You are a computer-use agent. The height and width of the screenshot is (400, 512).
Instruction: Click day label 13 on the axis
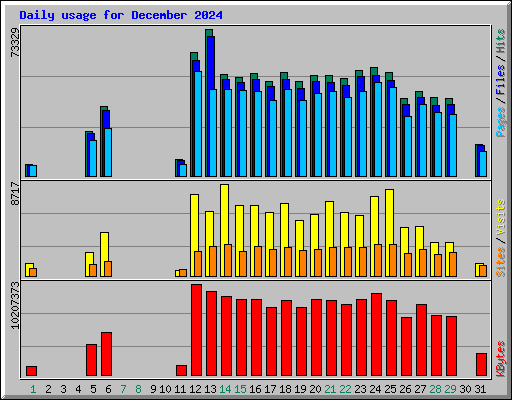point(210,389)
